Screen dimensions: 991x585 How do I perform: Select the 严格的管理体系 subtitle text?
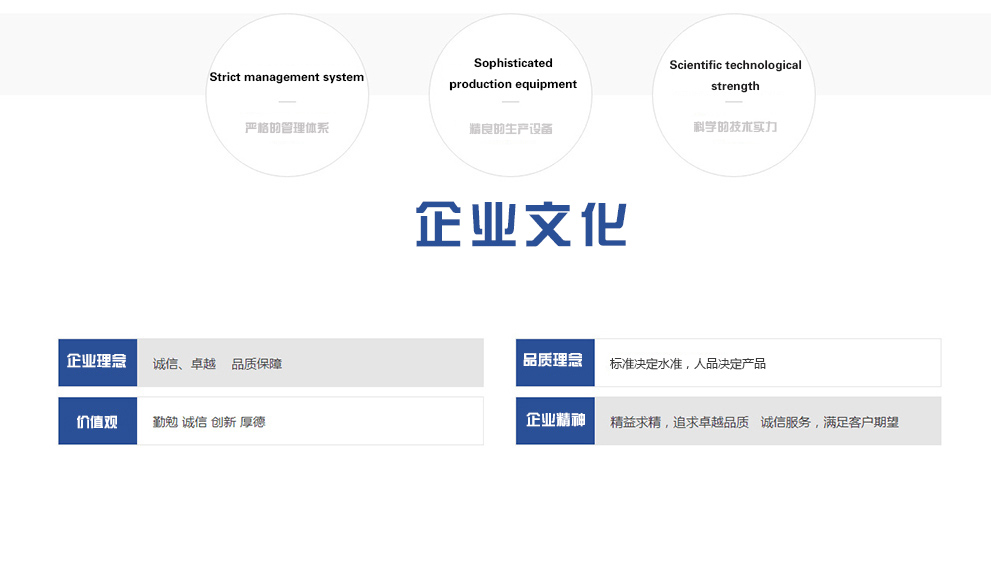click(287, 128)
